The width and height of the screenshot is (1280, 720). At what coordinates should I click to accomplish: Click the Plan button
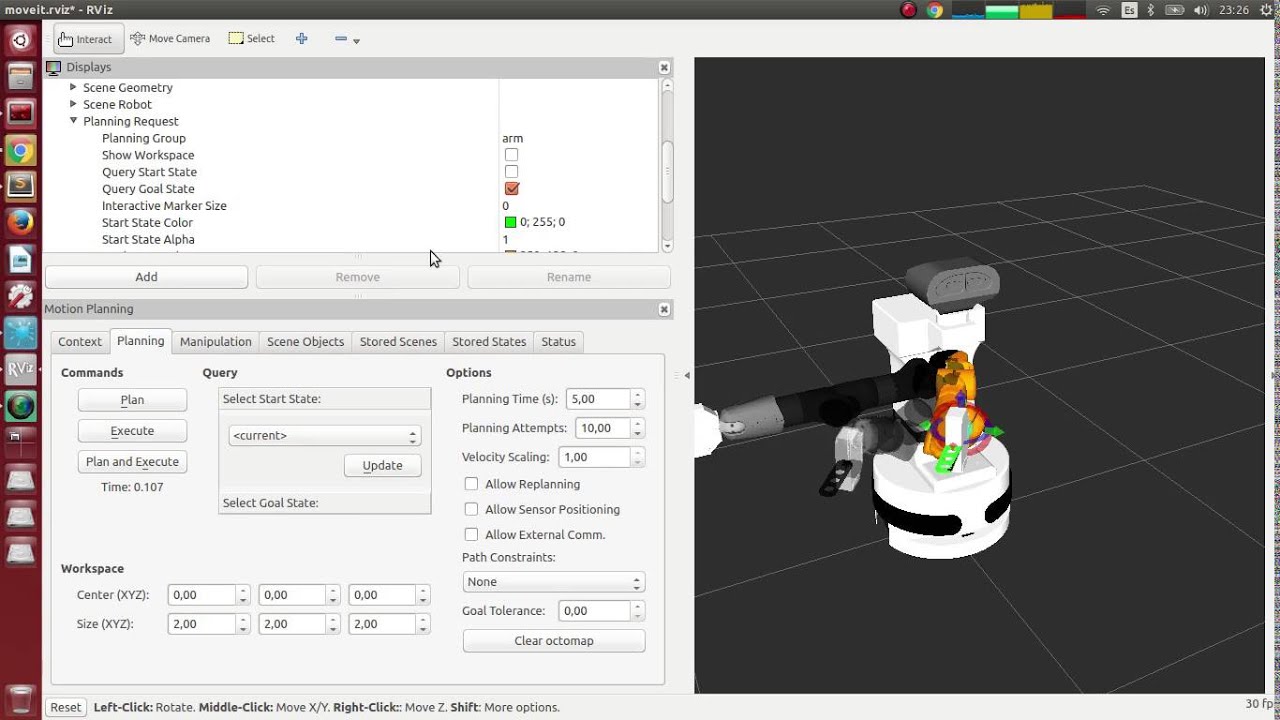[x=132, y=400]
